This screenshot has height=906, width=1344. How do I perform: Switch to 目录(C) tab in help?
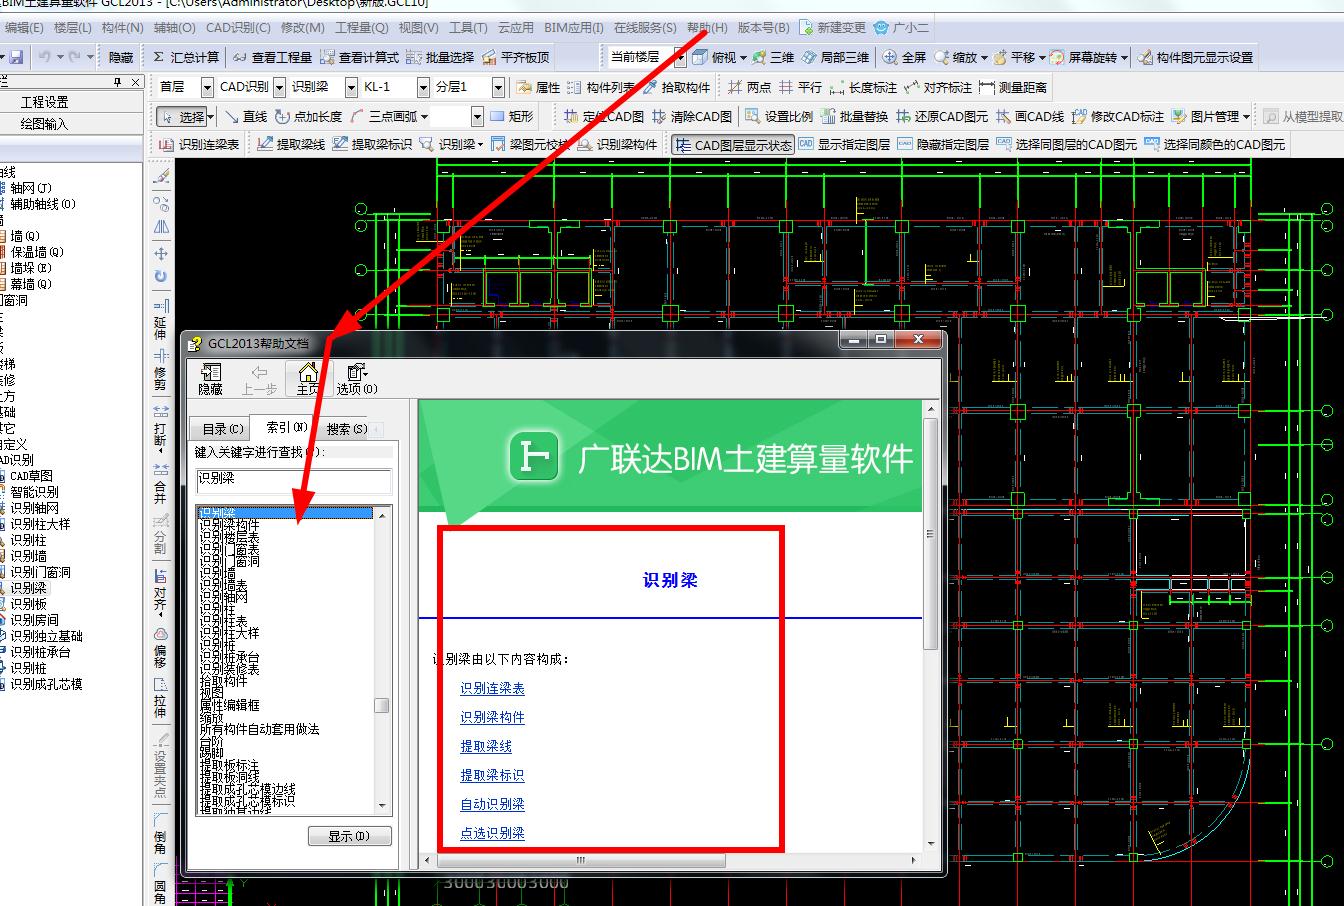[222, 428]
